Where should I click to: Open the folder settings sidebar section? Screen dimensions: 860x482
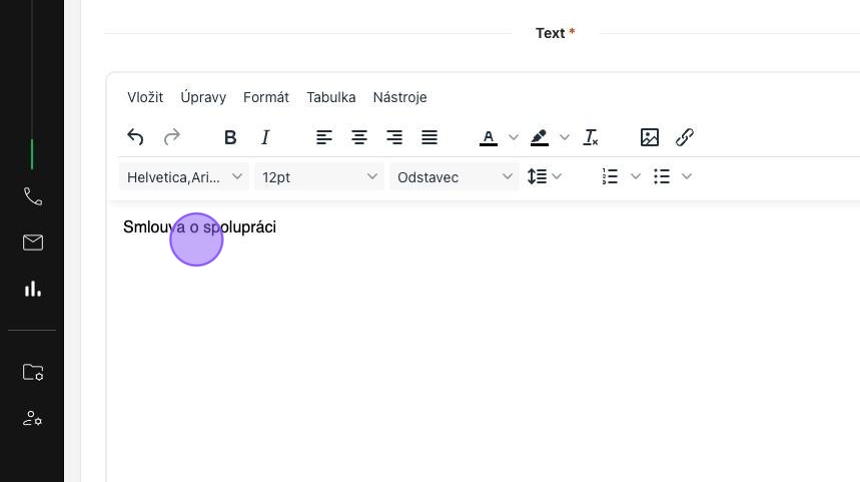pyautogui.click(x=33, y=372)
